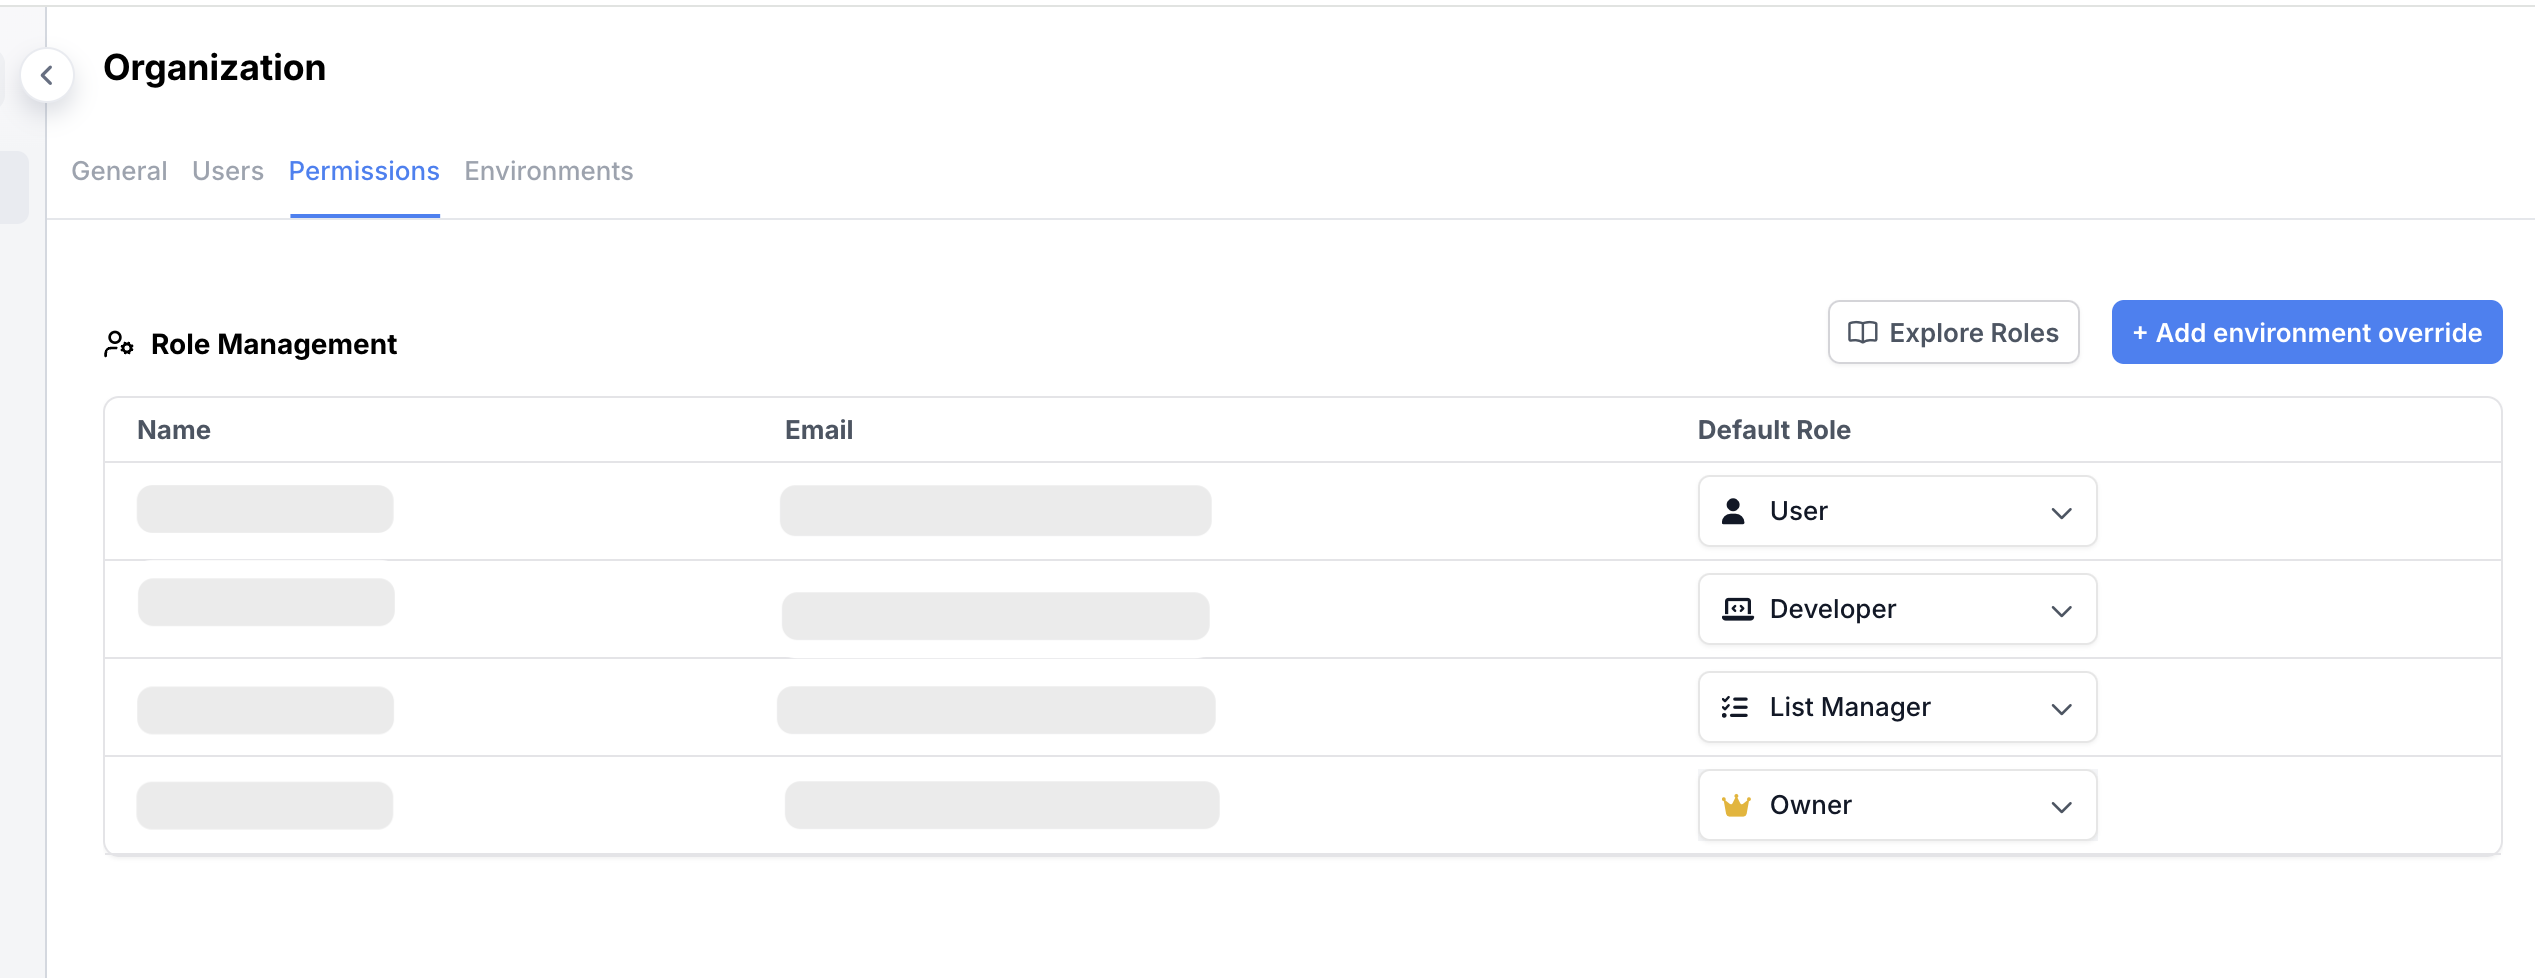Viewport: 2535px width, 978px height.
Task: Select the person icon next to User role
Action: [x=1733, y=510]
